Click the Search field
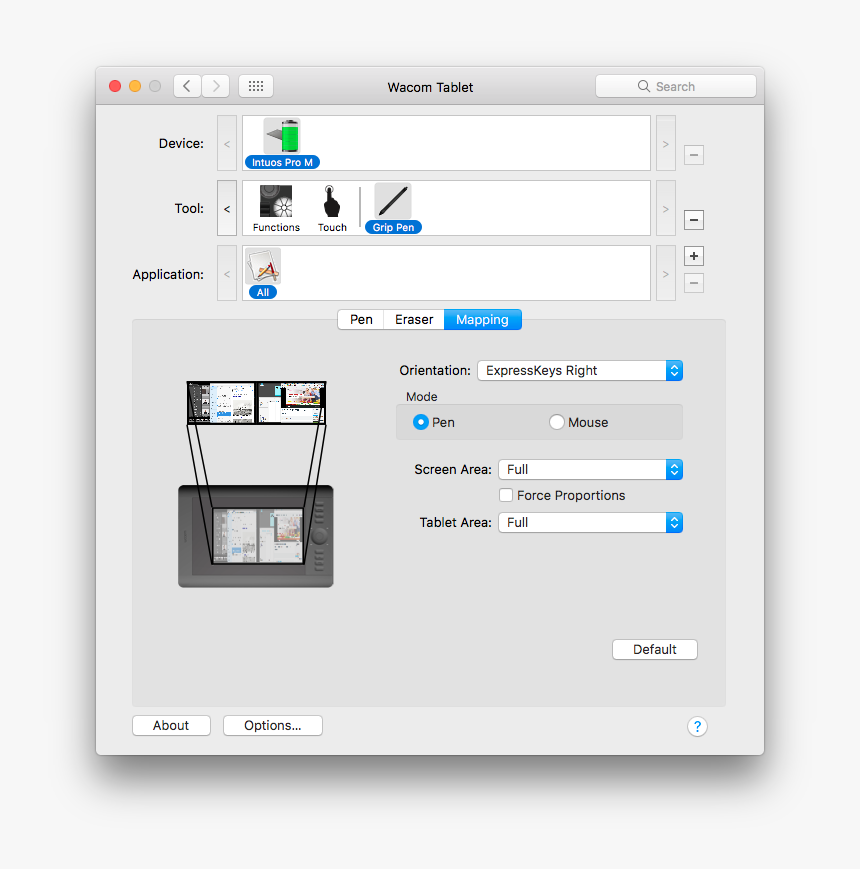The image size is (860, 869). click(676, 86)
